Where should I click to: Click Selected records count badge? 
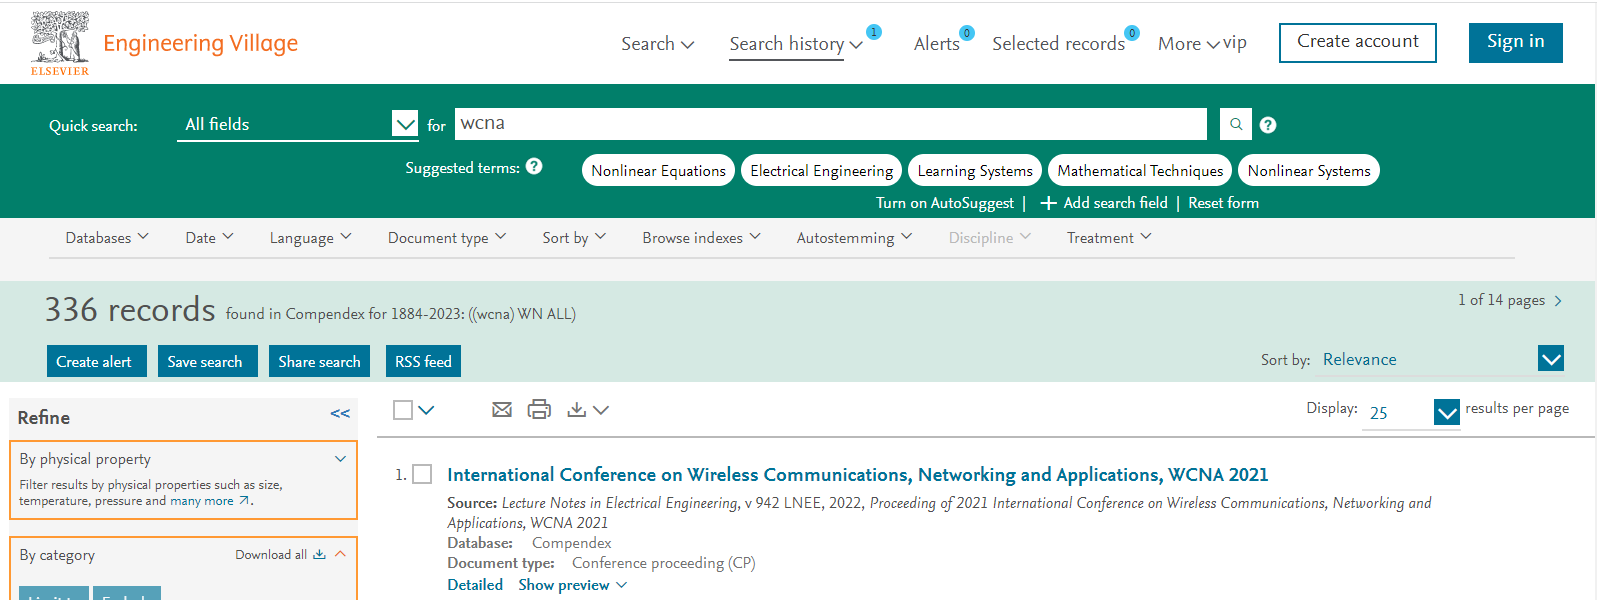1132,33
